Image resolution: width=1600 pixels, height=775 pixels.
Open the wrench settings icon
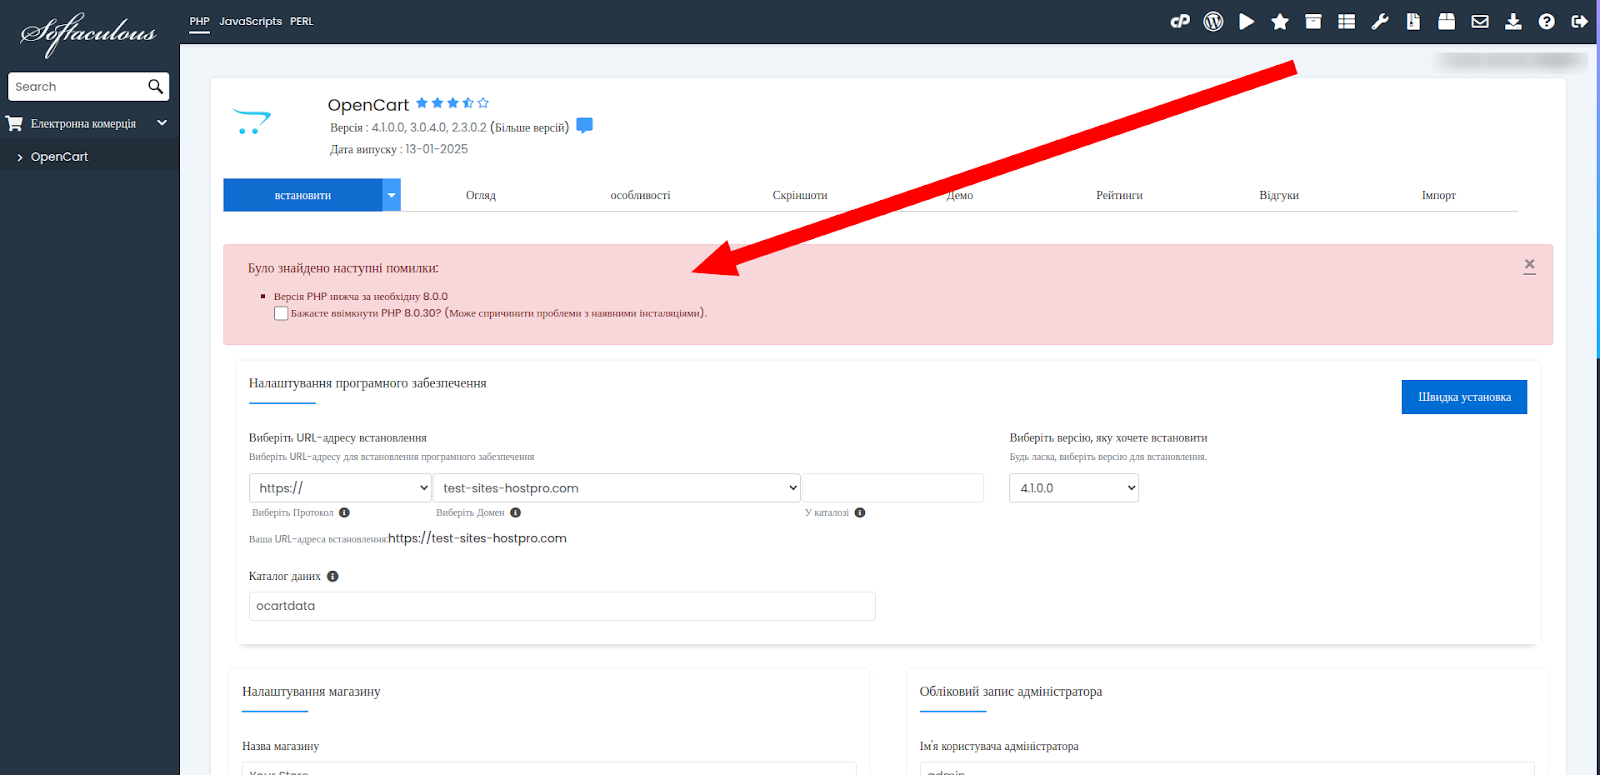tap(1380, 21)
